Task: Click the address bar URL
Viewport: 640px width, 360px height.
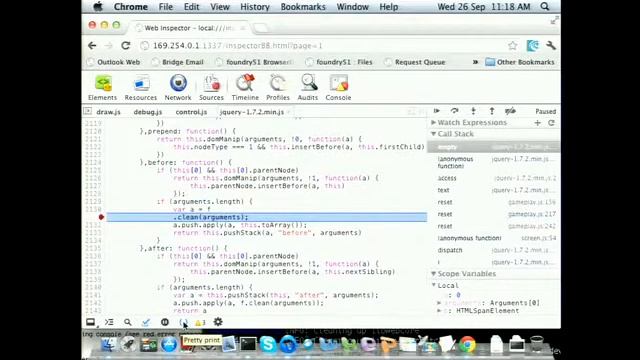Action: (x=238, y=46)
